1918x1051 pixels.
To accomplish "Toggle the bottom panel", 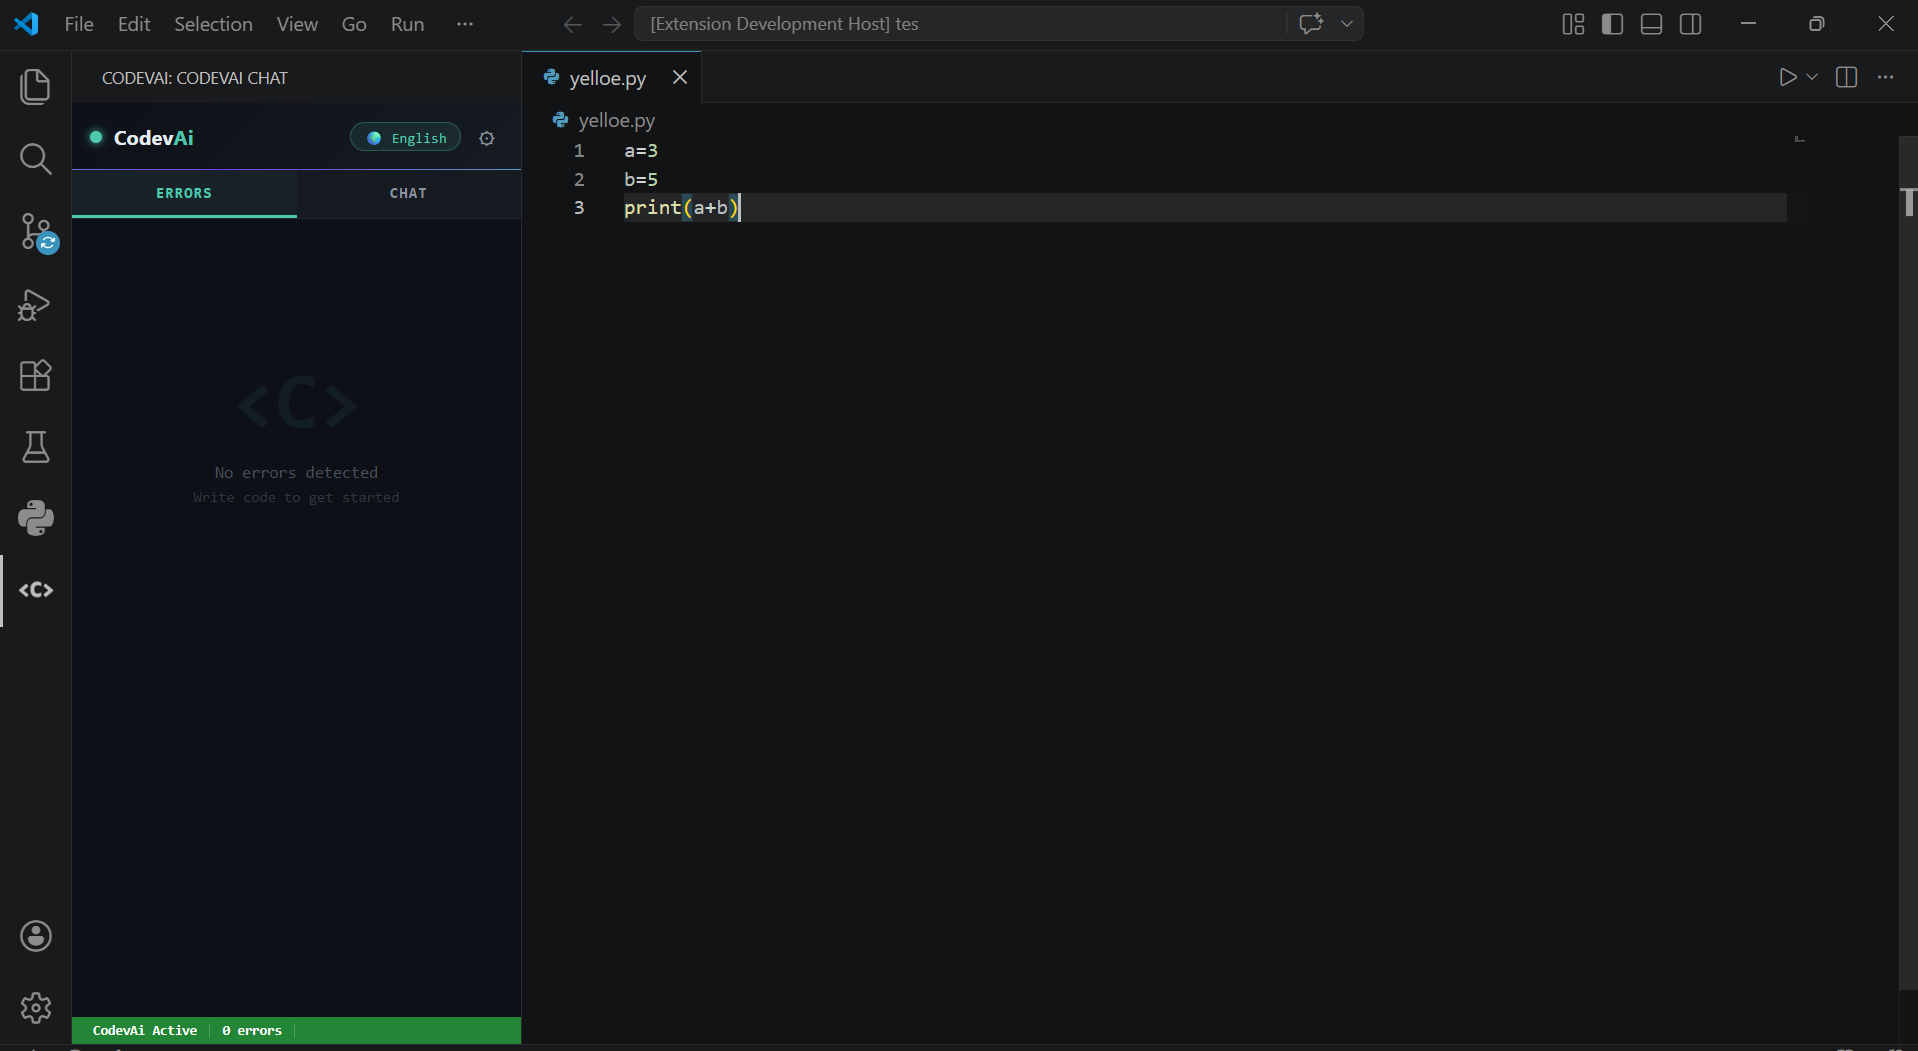I will pos(1651,24).
